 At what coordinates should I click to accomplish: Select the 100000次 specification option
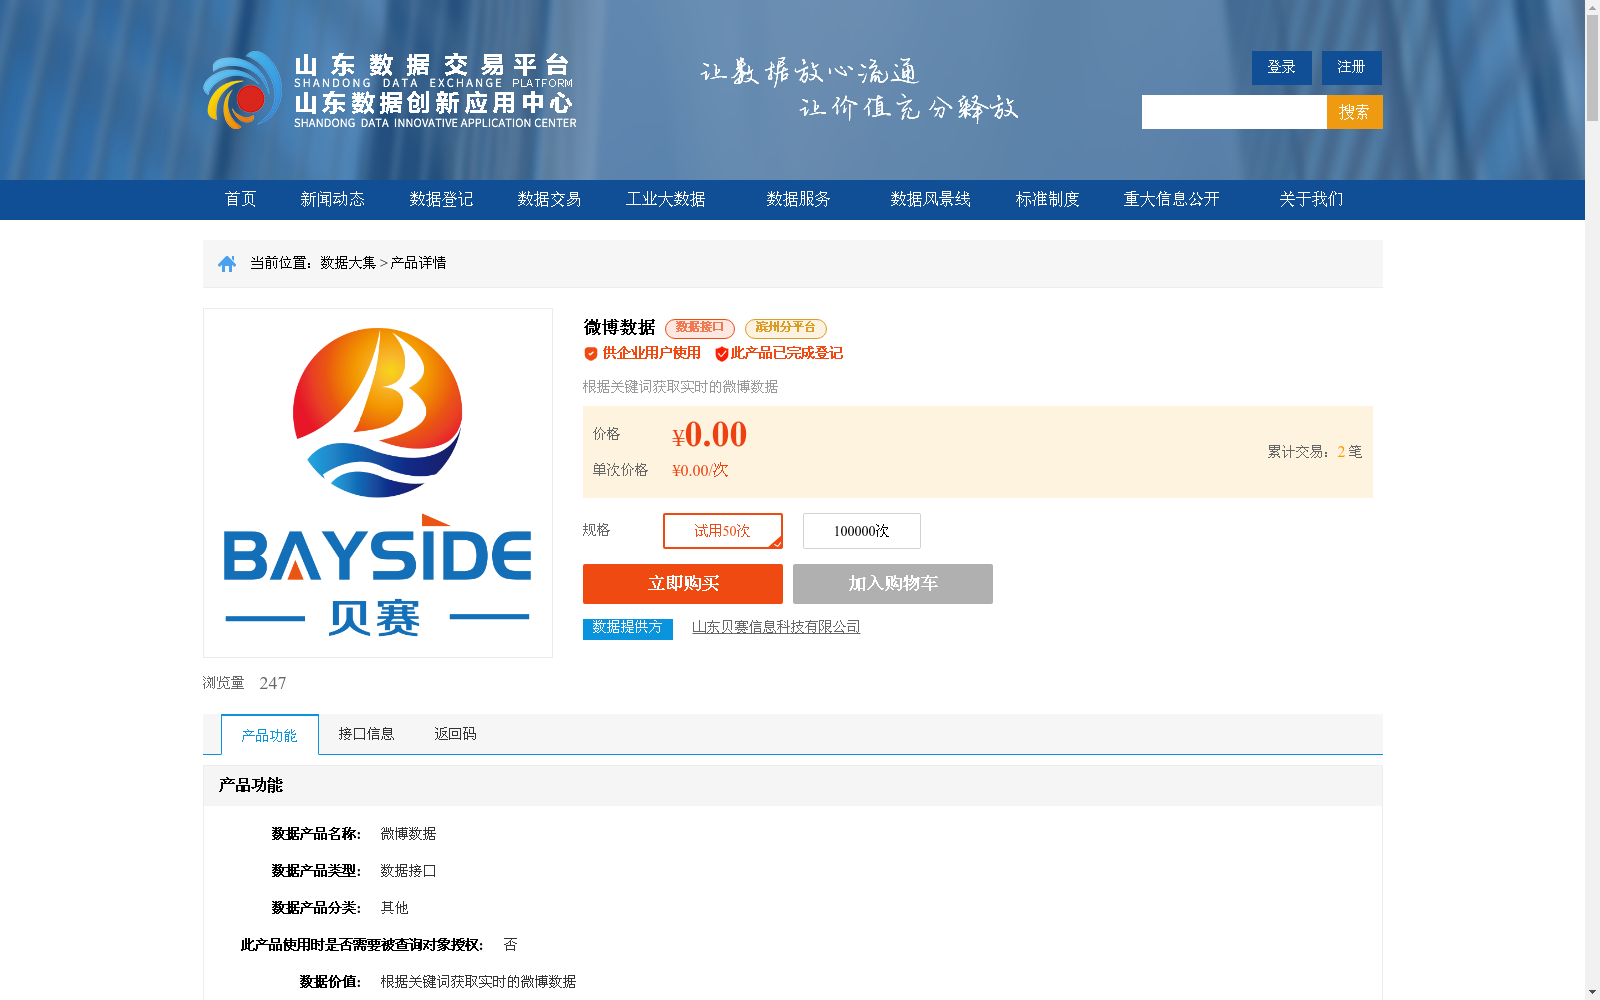coord(862,531)
